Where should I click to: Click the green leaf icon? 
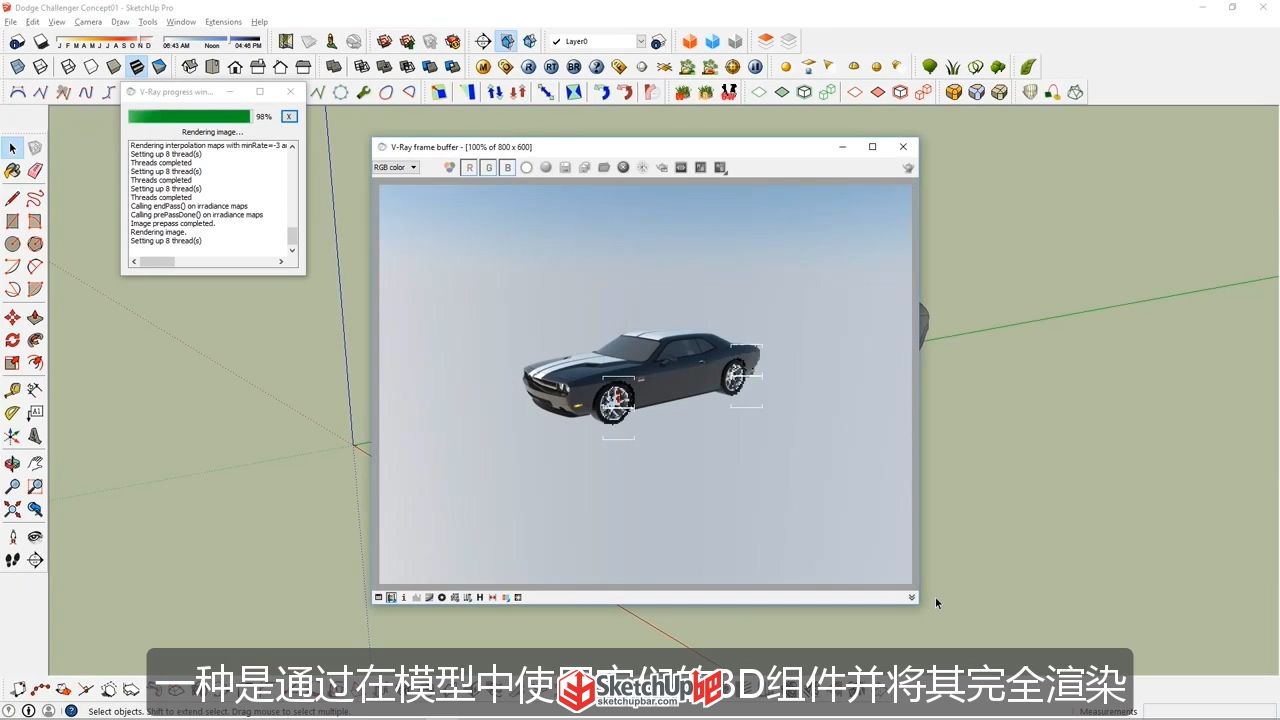point(1028,67)
